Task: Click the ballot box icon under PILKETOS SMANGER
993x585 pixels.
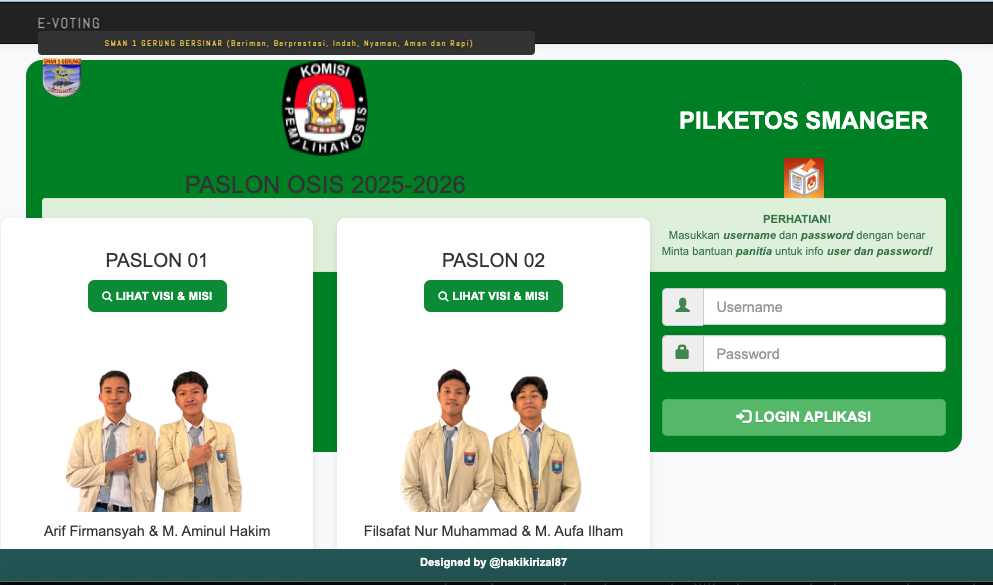Action: (803, 178)
